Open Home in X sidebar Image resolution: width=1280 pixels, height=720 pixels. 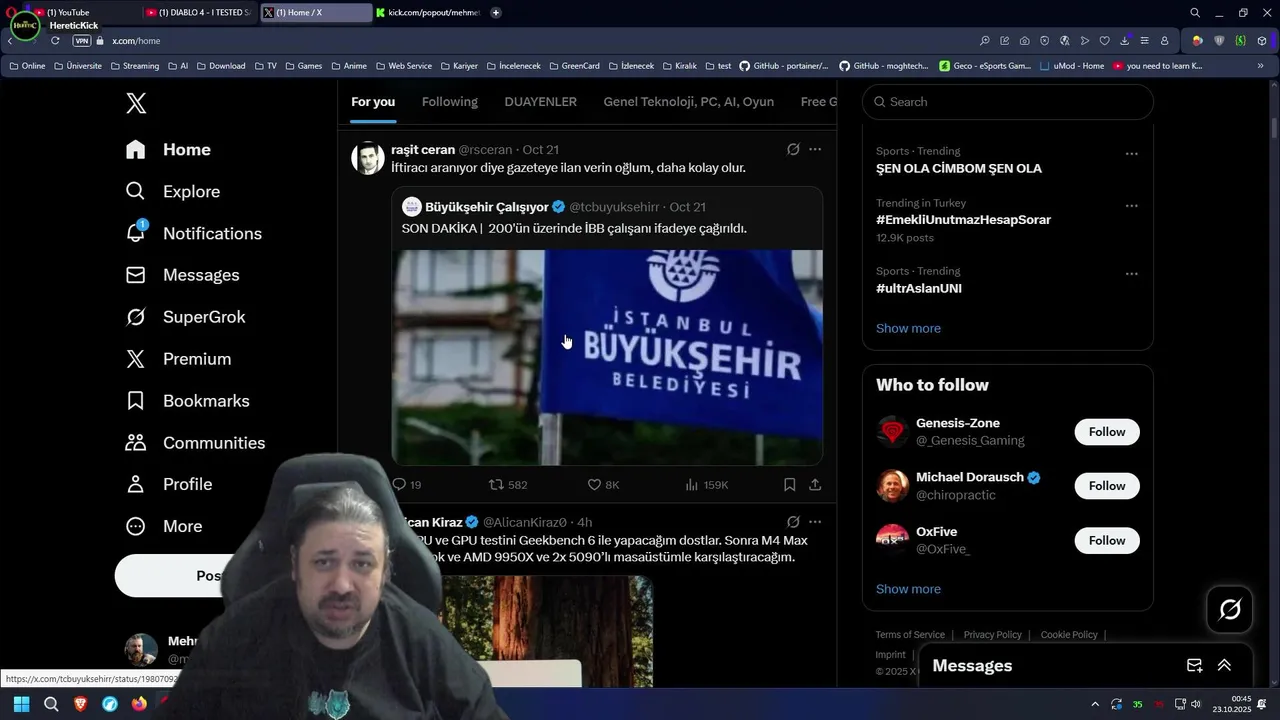pyautogui.click(x=168, y=149)
